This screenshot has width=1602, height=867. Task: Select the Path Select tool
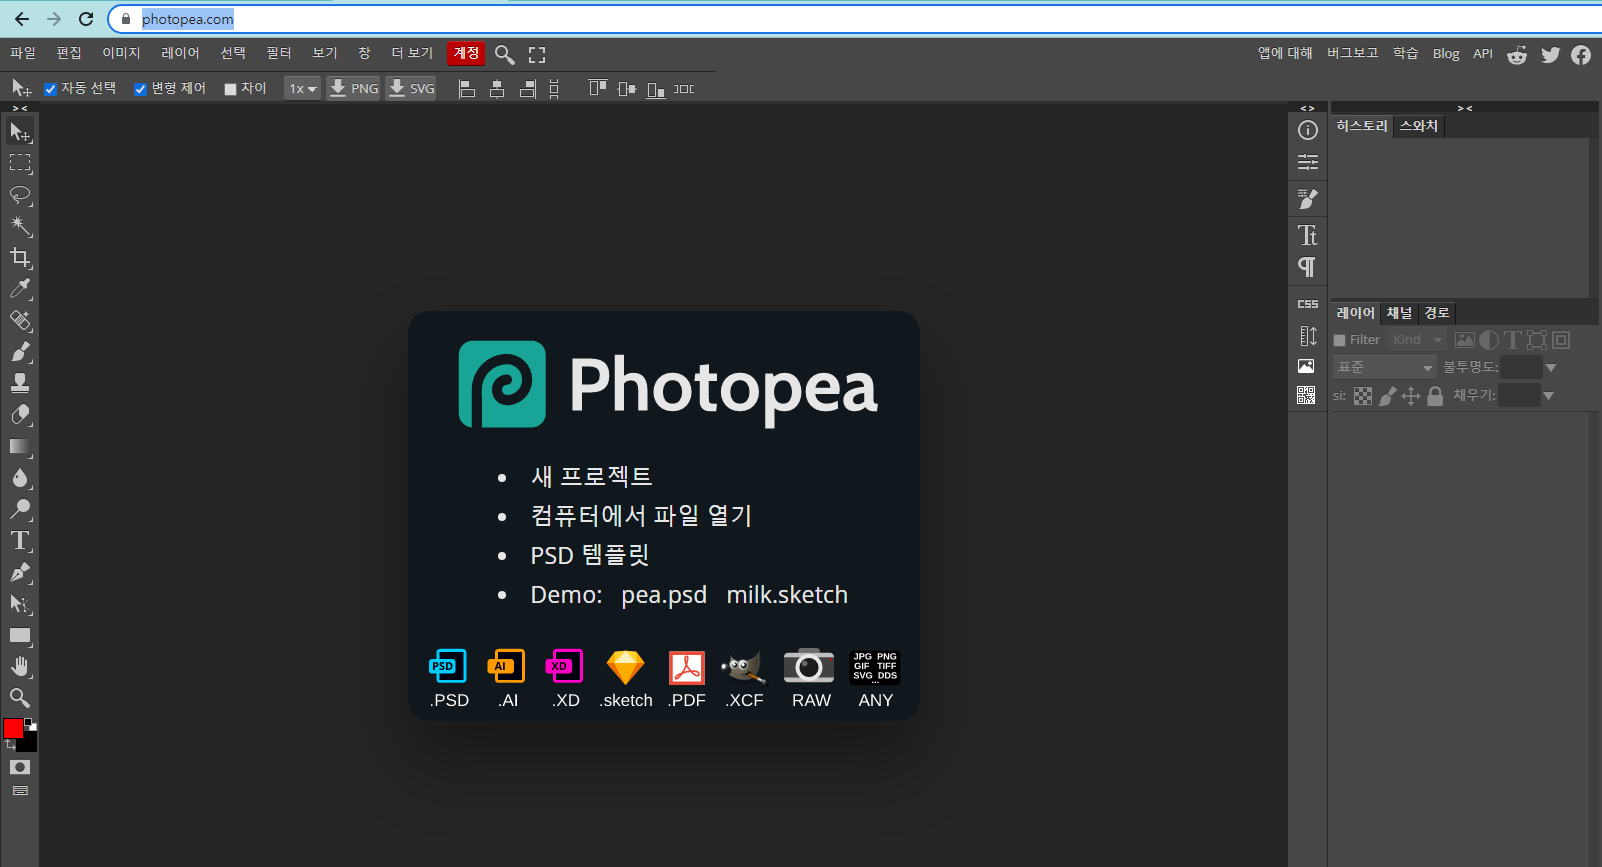tap(20, 604)
